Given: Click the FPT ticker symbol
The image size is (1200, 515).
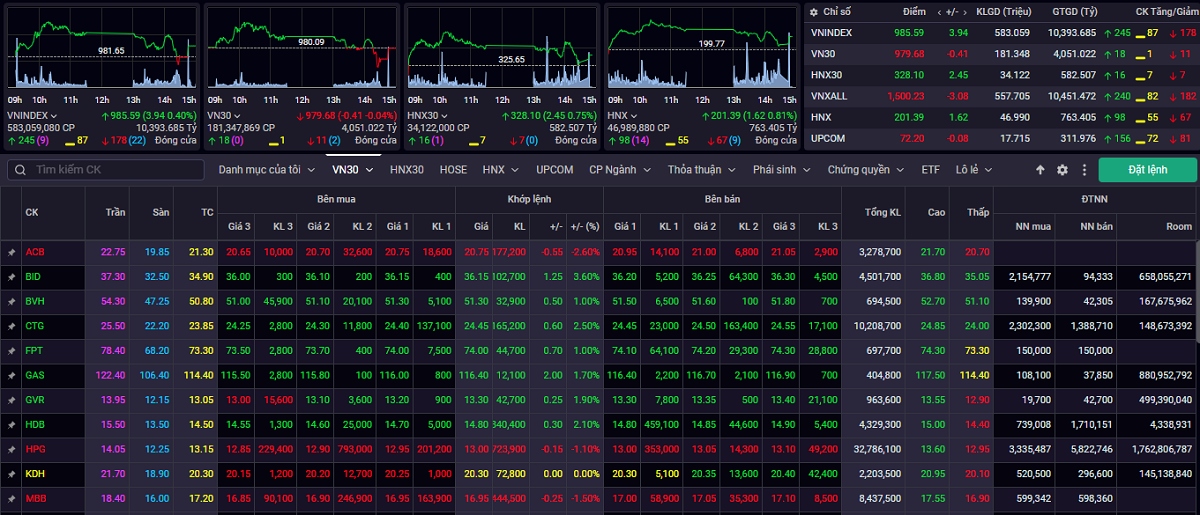Looking at the screenshot, I should pyautogui.click(x=35, y=350).
